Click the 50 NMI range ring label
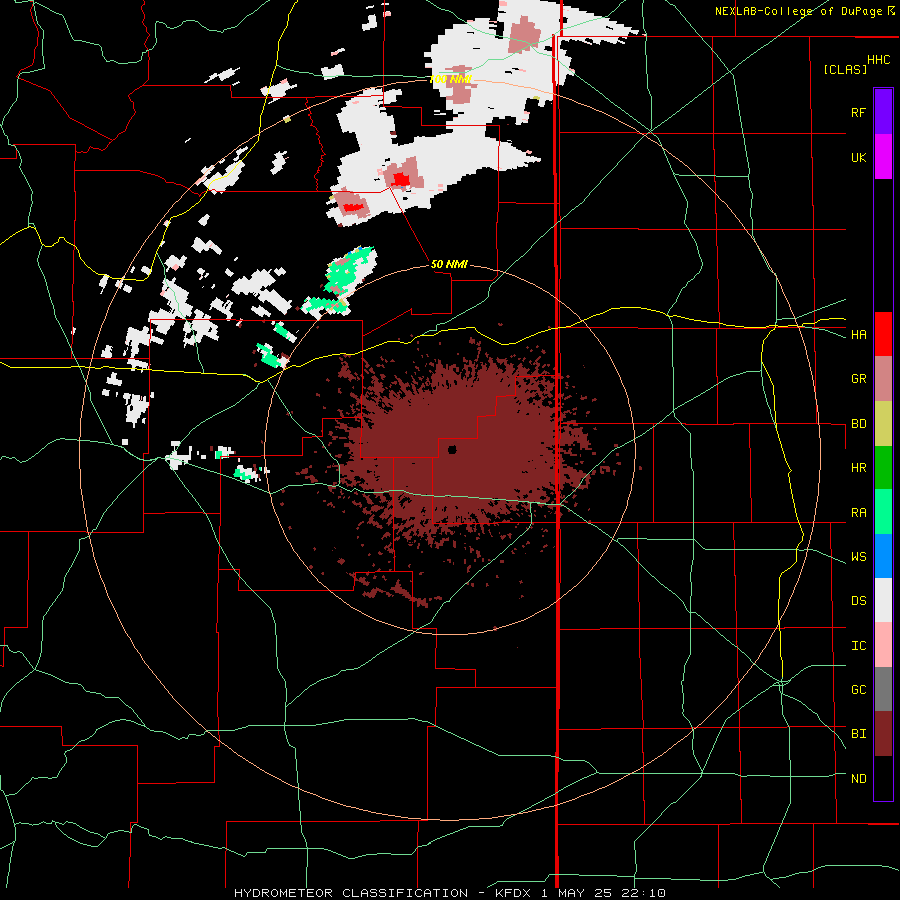900x900 pixels. pos(449,264)
